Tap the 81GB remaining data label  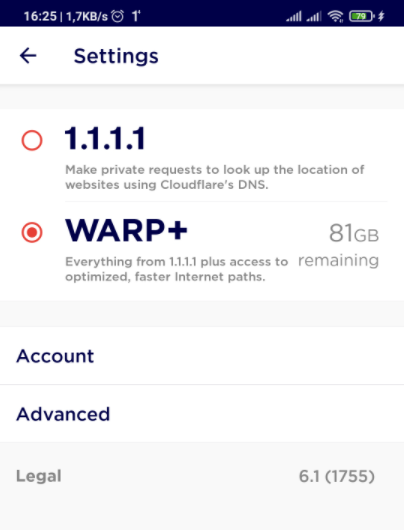(338, 245)
